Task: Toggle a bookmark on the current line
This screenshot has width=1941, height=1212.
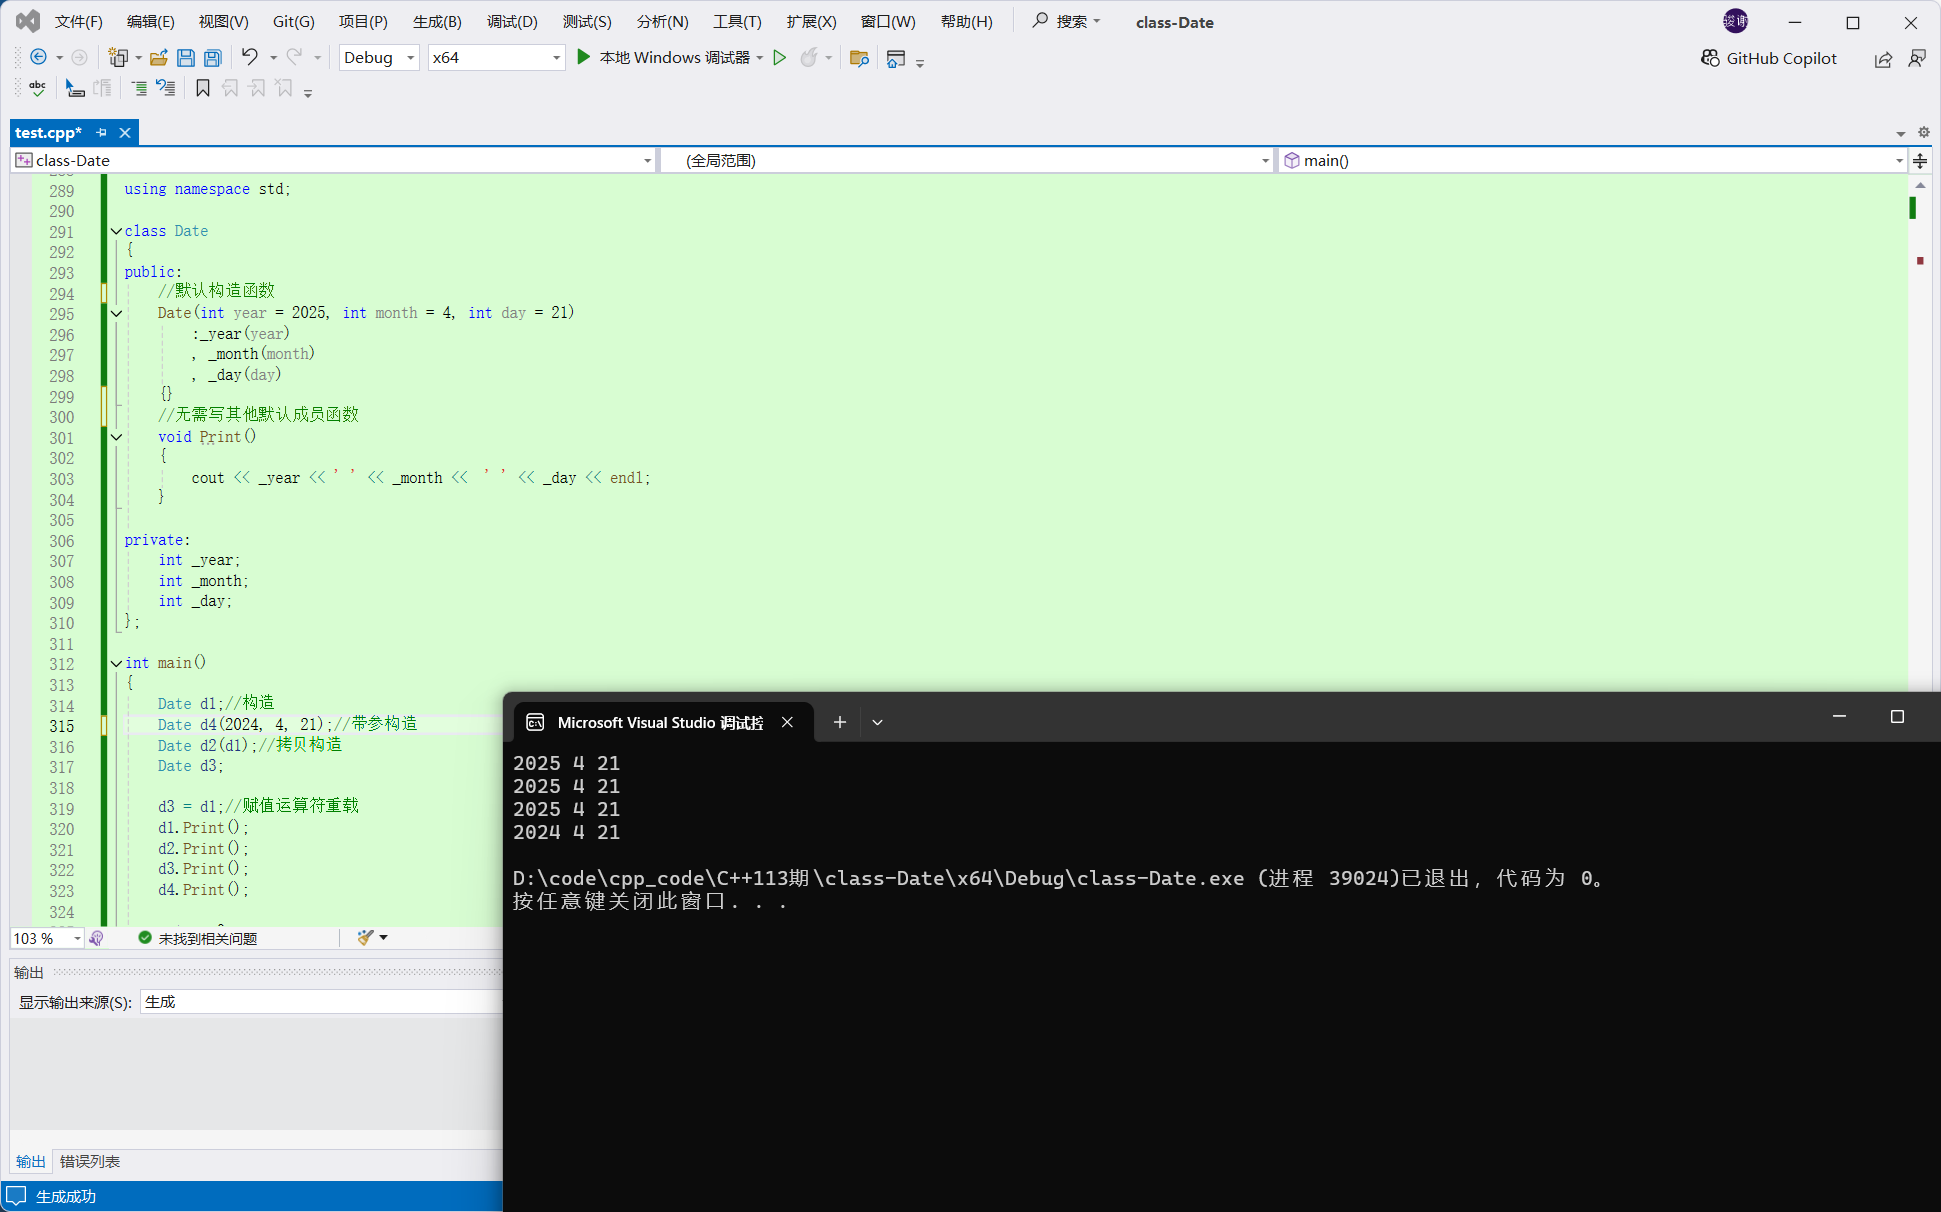Action: click(202, 89)
